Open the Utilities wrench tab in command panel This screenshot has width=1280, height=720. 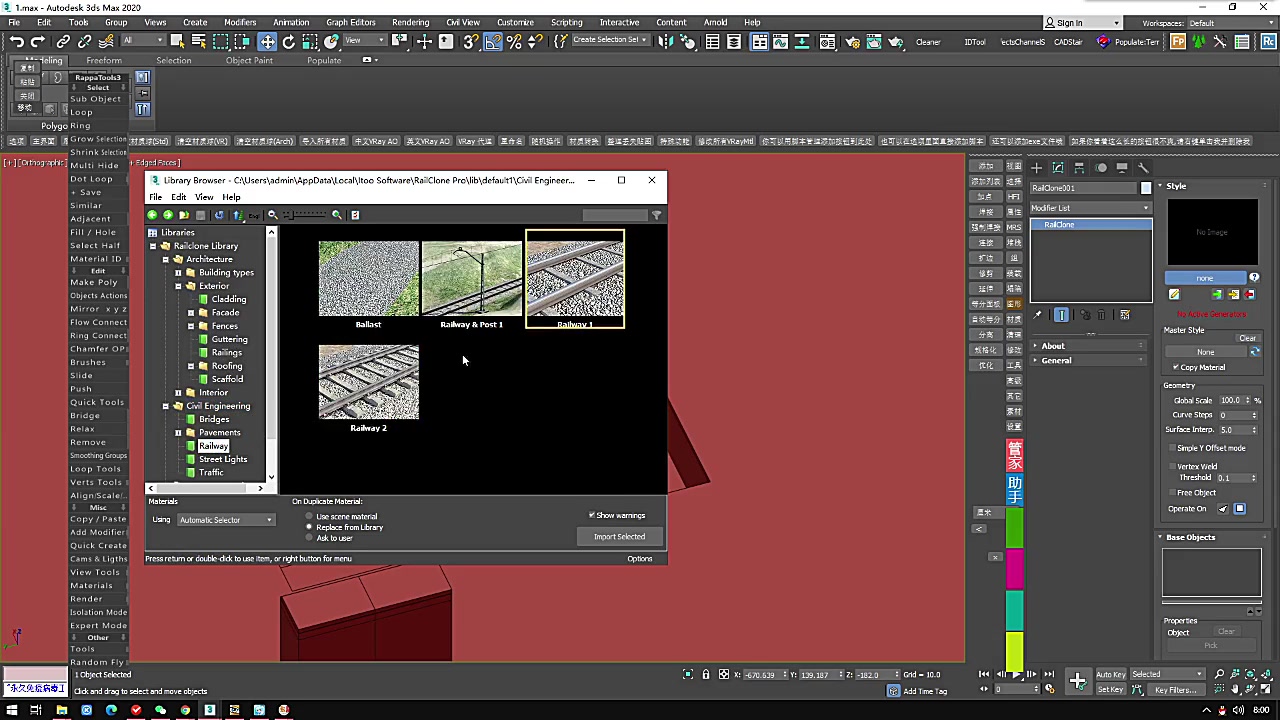tap(1144, 168)
